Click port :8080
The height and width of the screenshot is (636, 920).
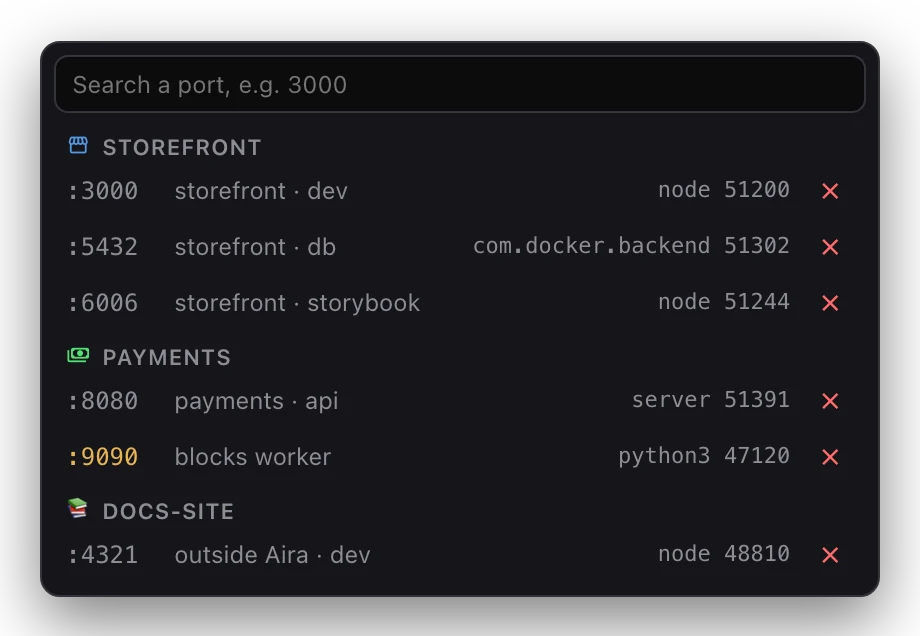click(x=103, y=401)
